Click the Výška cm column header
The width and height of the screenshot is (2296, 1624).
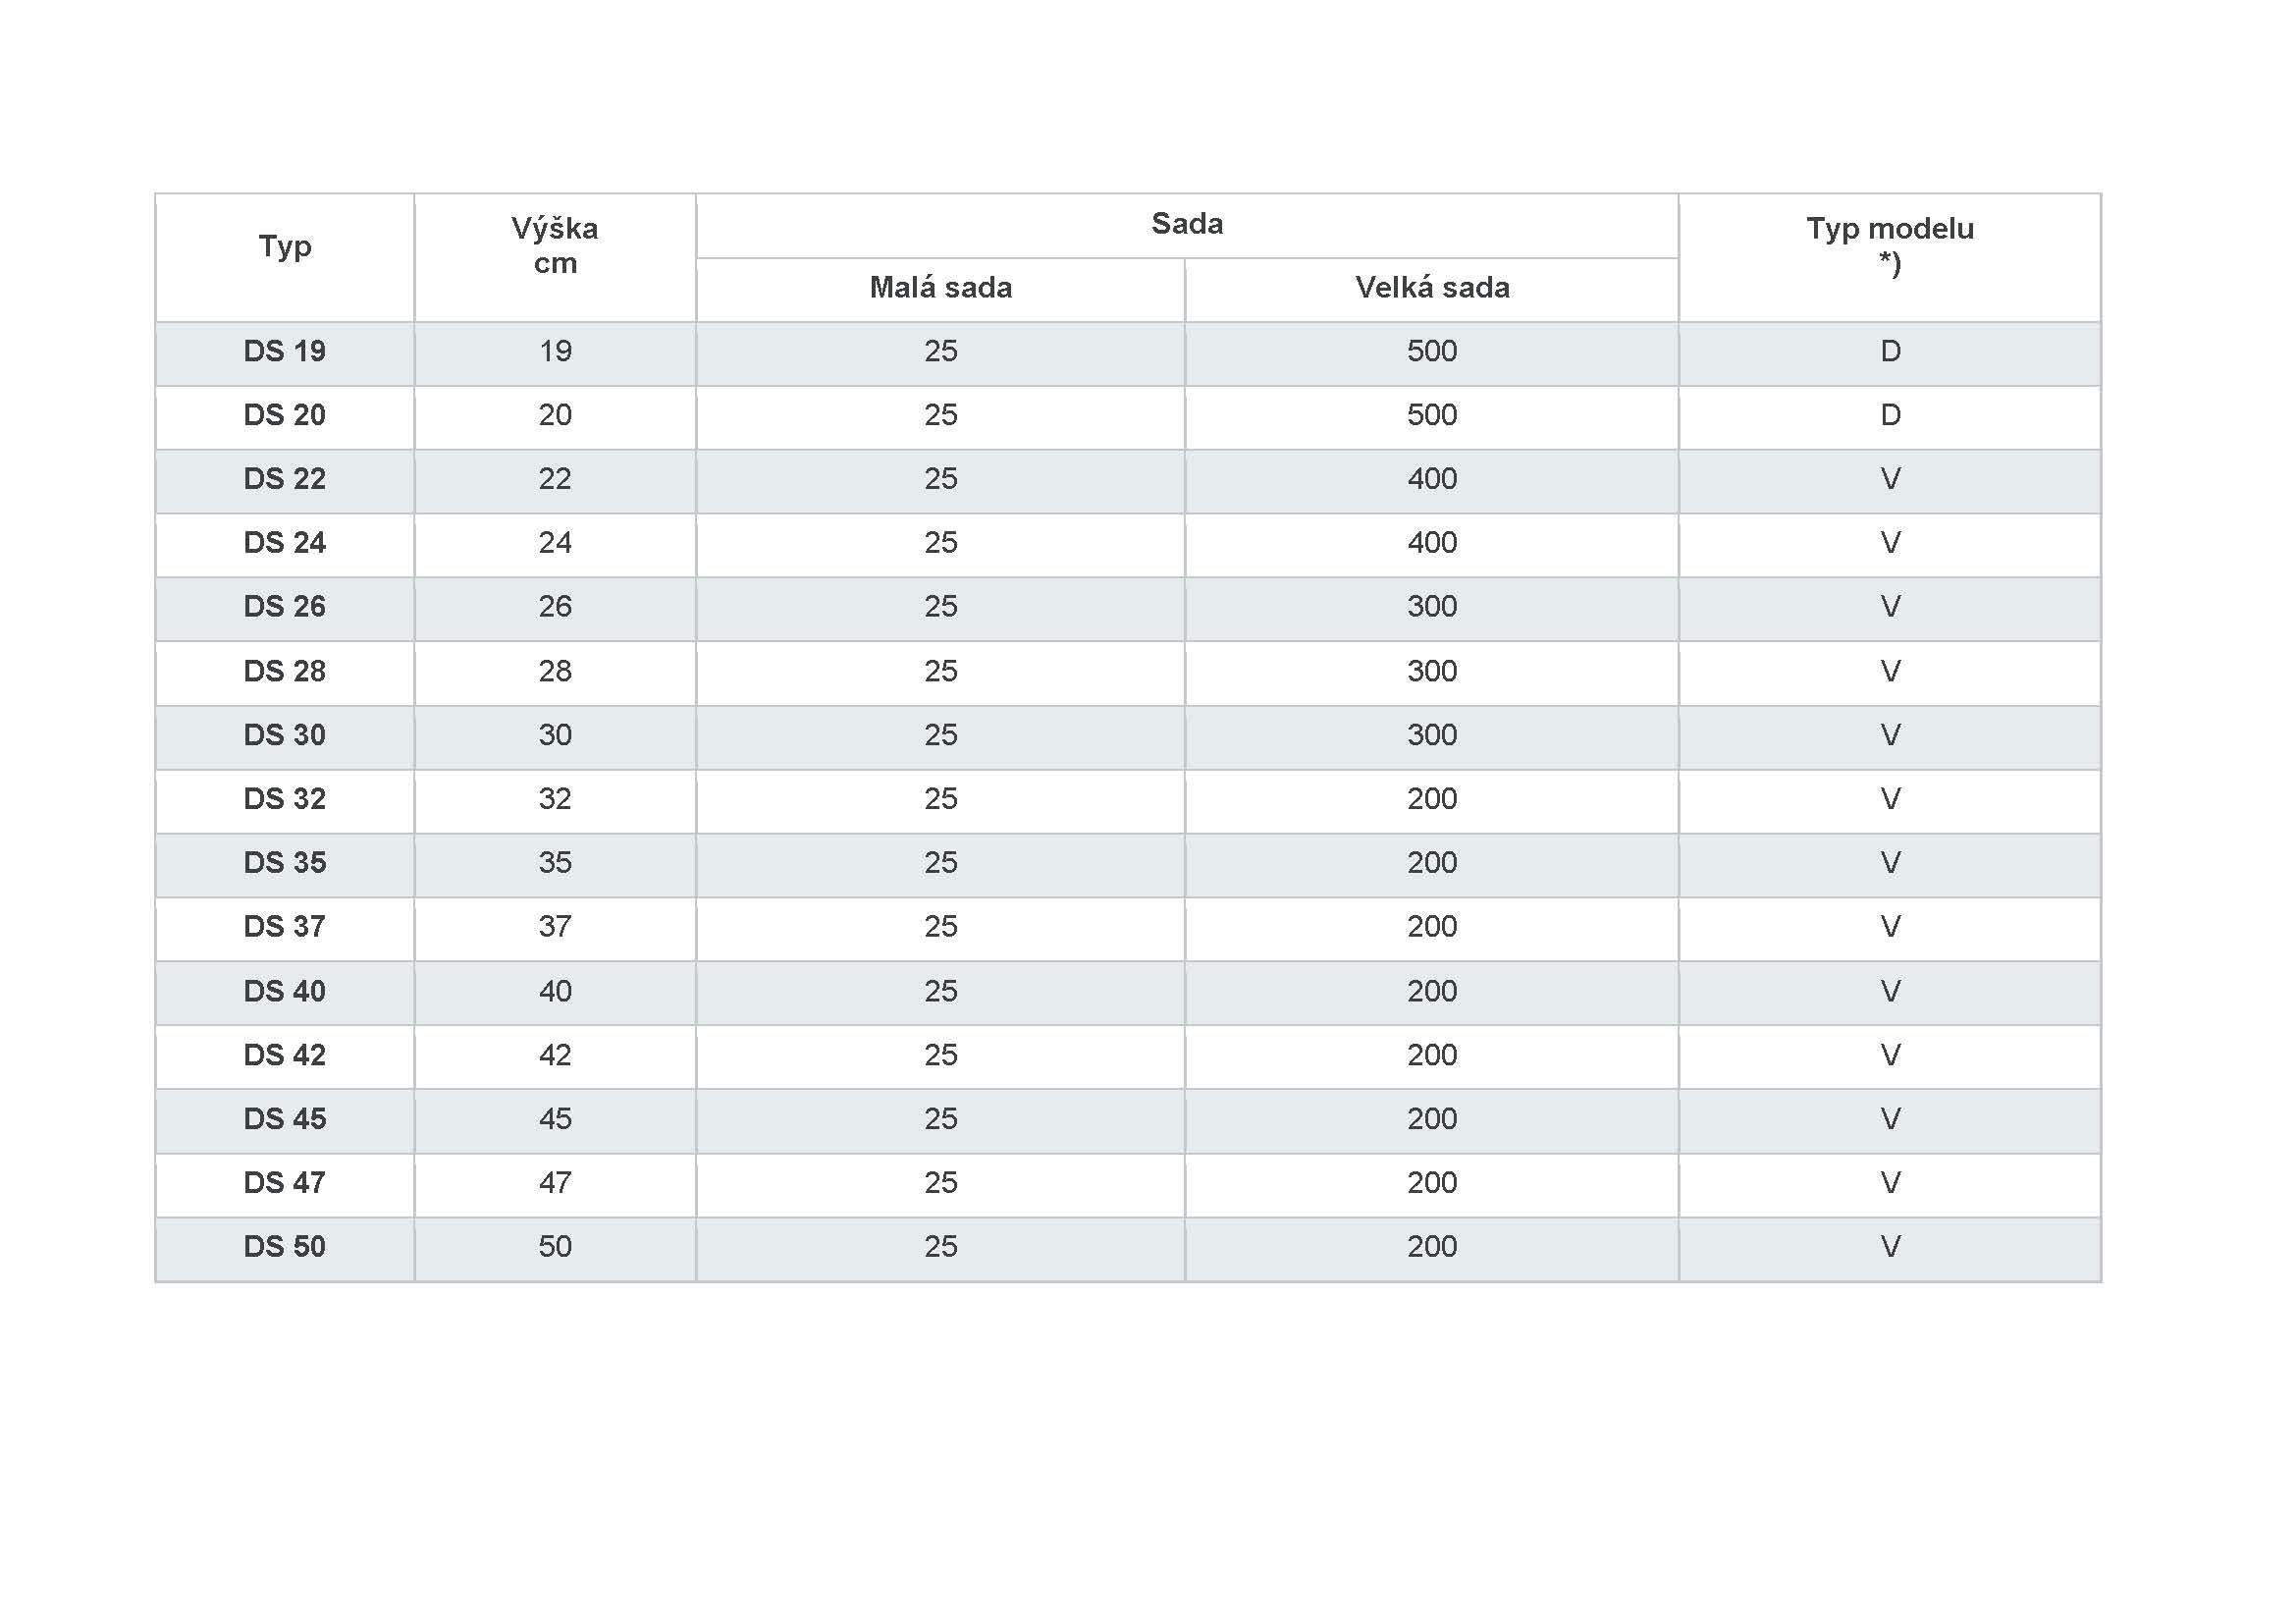point(555,246)
